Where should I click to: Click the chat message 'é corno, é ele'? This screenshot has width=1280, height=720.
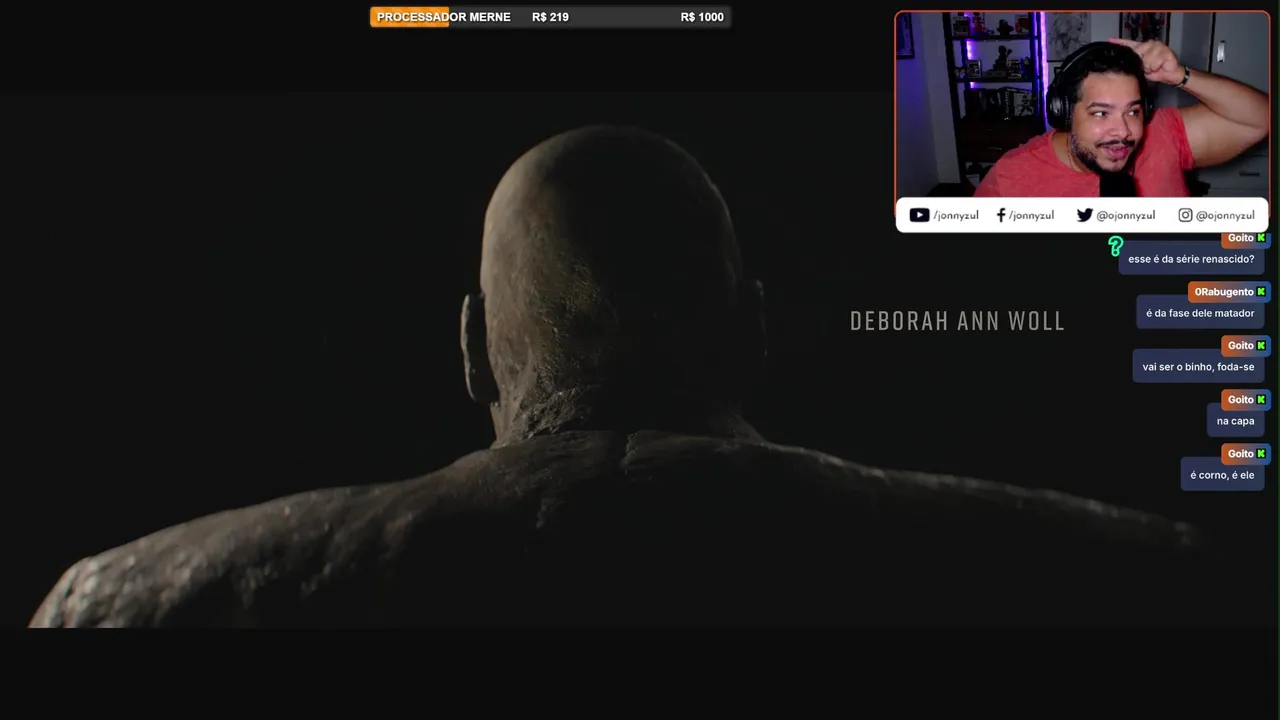tap(1222, 475)
